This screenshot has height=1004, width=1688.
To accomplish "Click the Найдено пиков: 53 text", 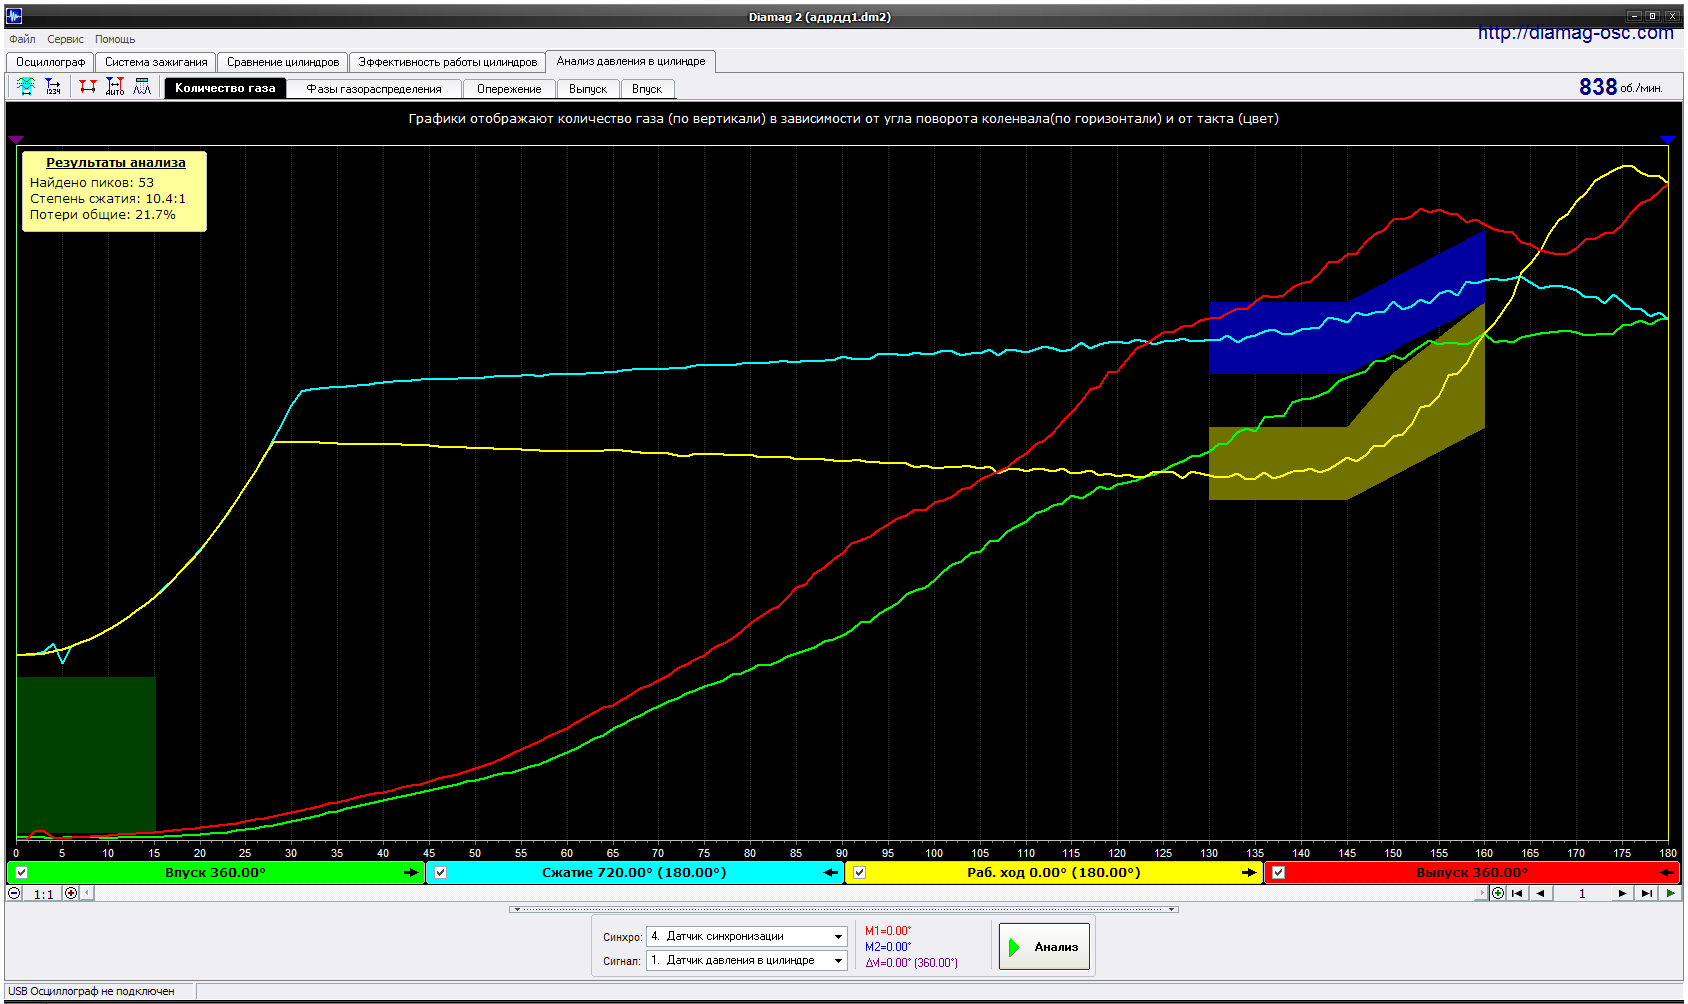I will coord(92,182).
